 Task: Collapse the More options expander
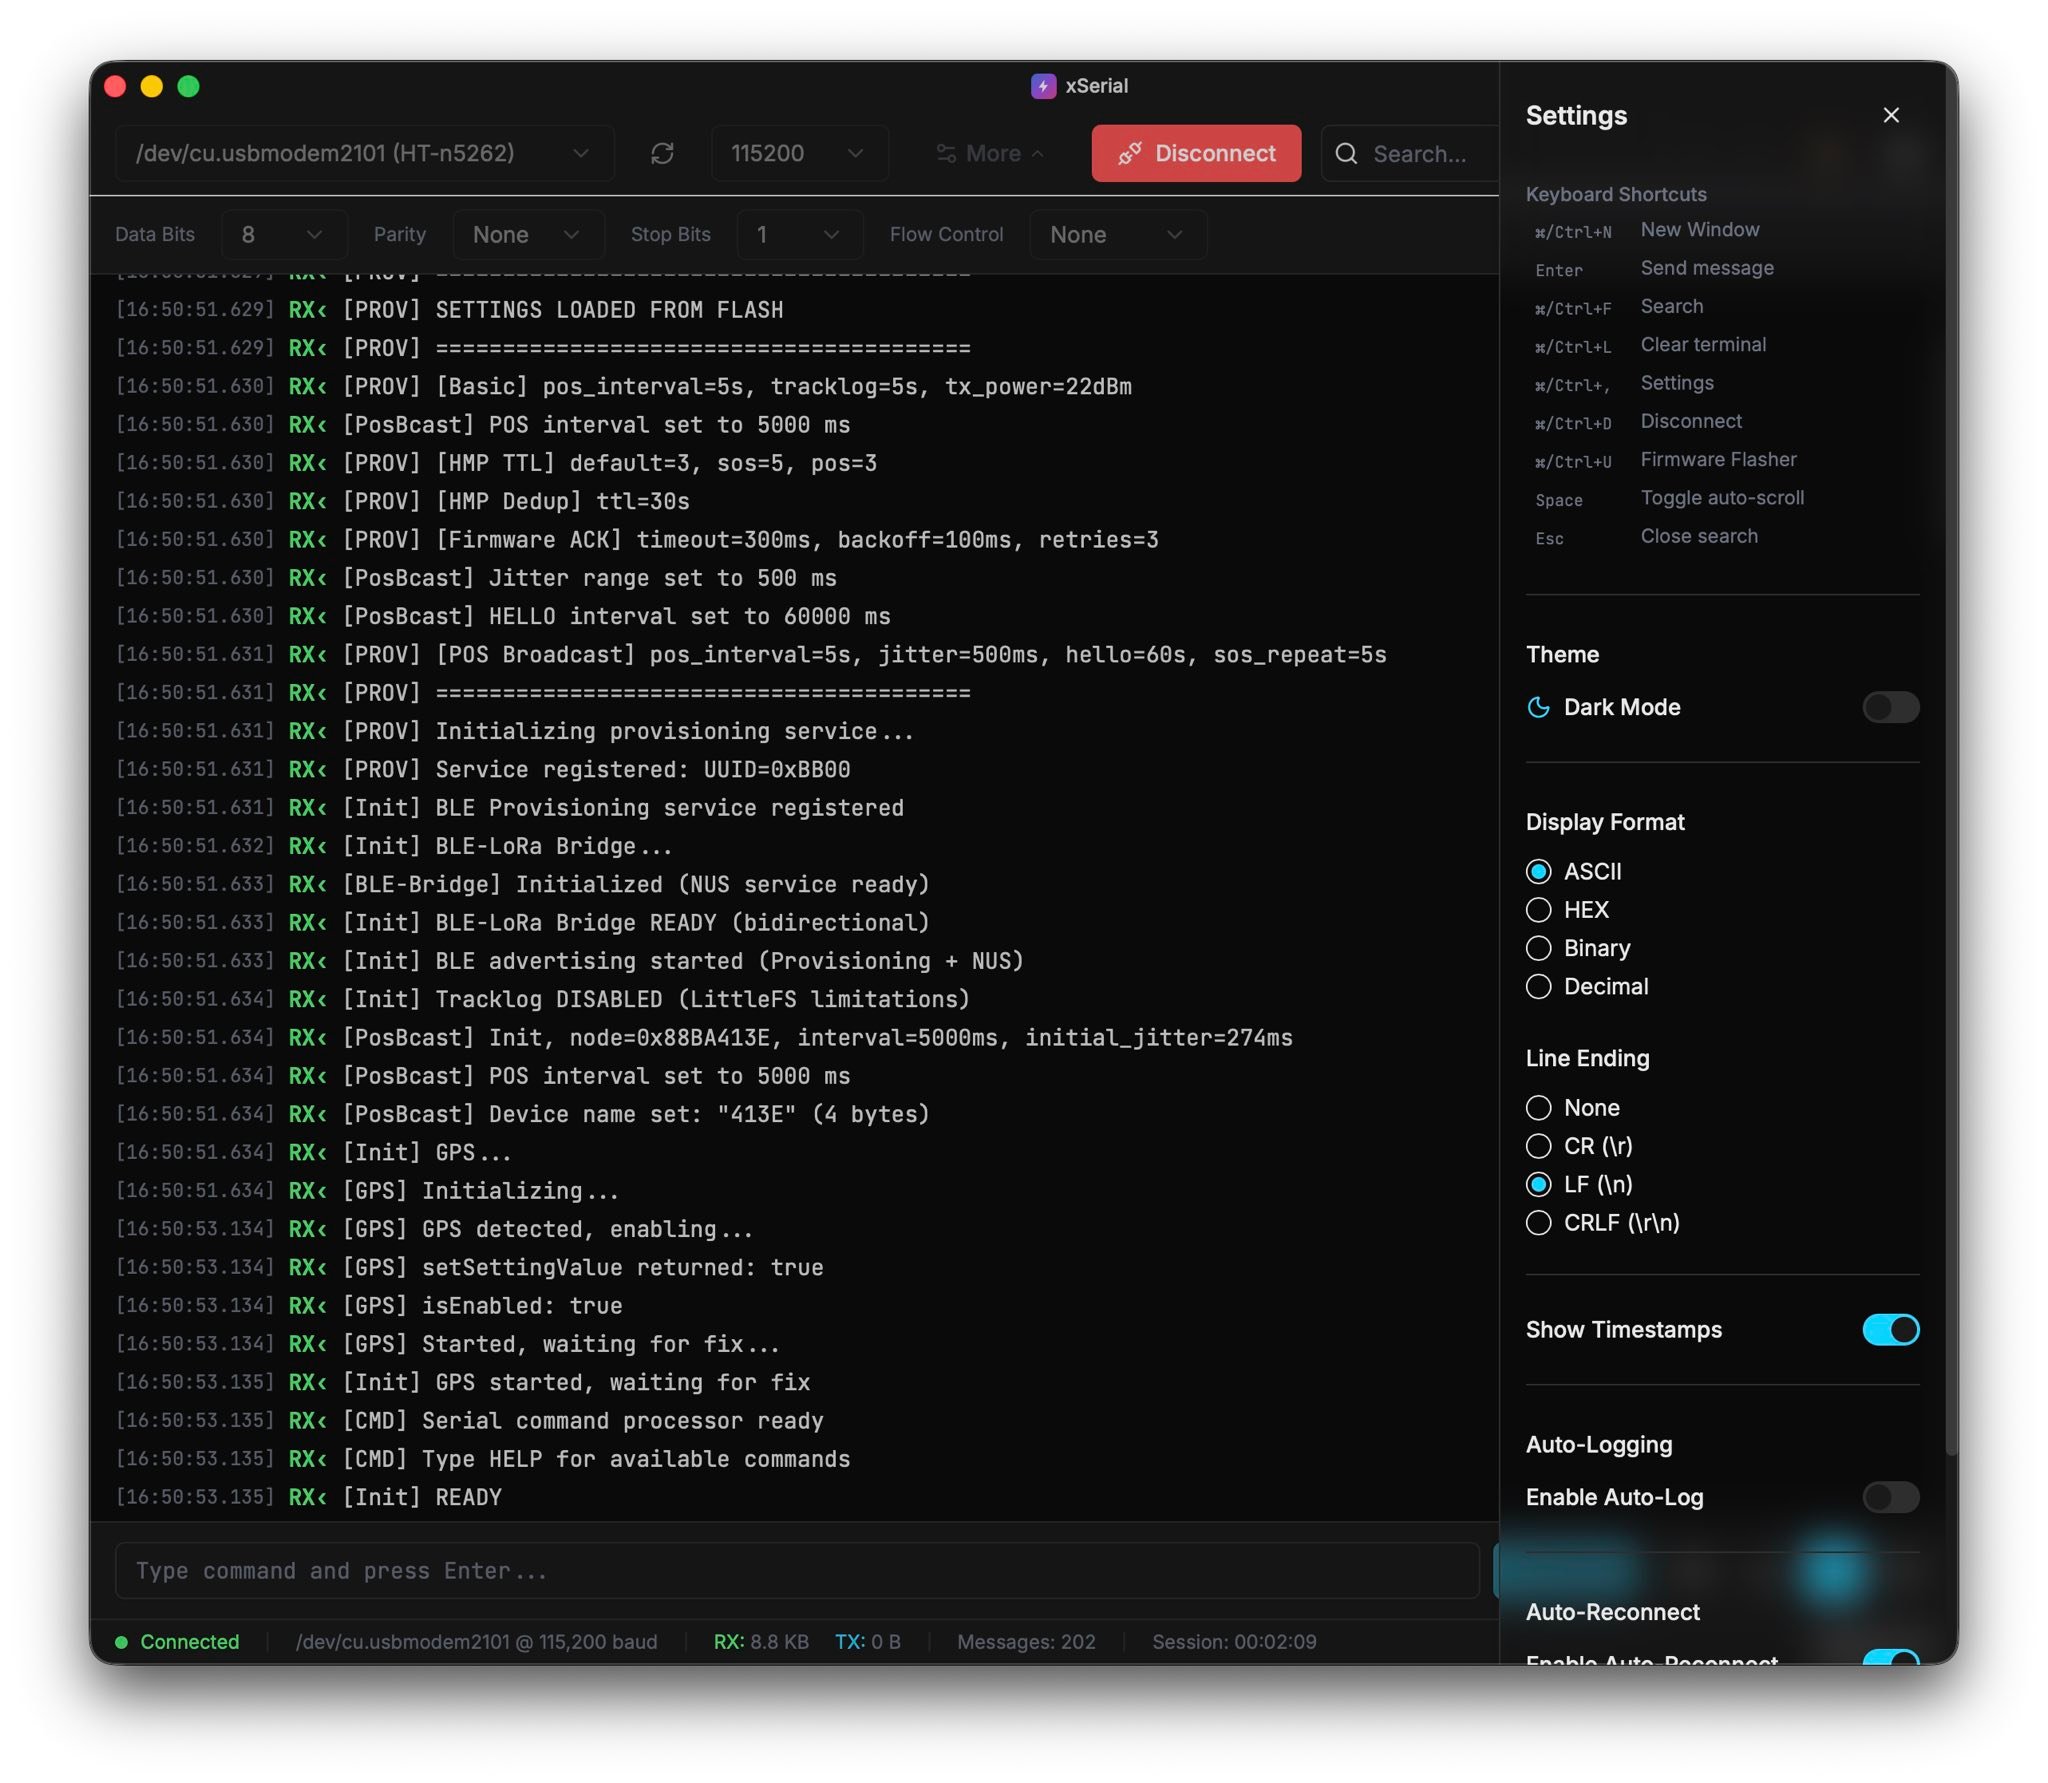(x=990, y=153)
